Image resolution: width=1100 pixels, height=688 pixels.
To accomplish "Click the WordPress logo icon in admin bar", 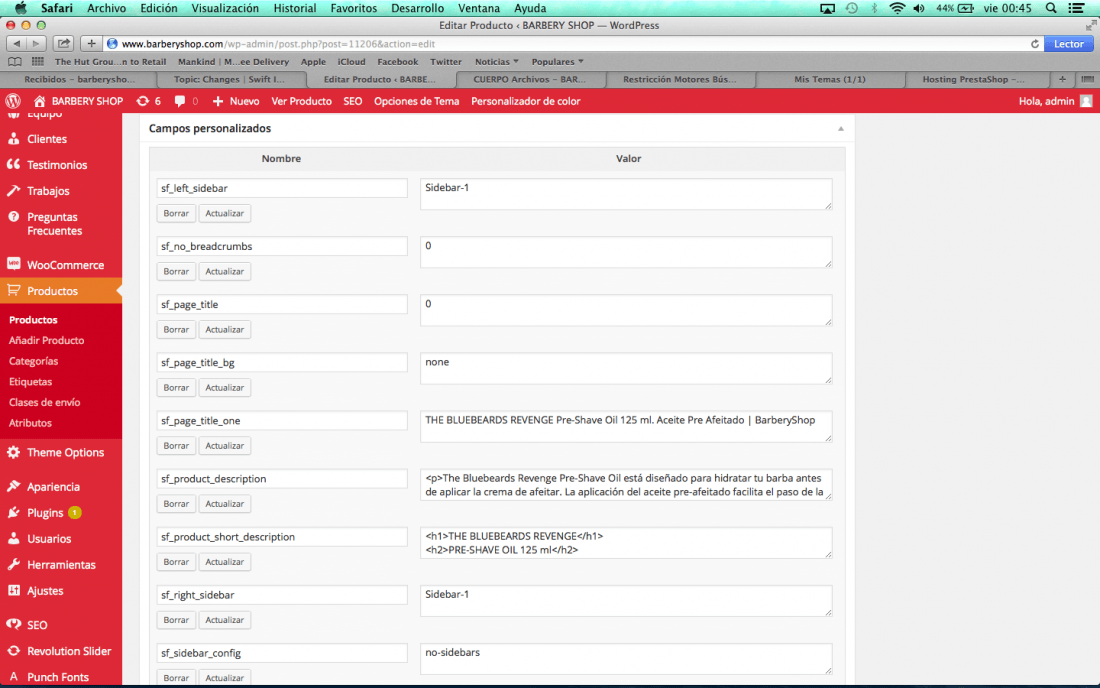I will tap(13, 101).
